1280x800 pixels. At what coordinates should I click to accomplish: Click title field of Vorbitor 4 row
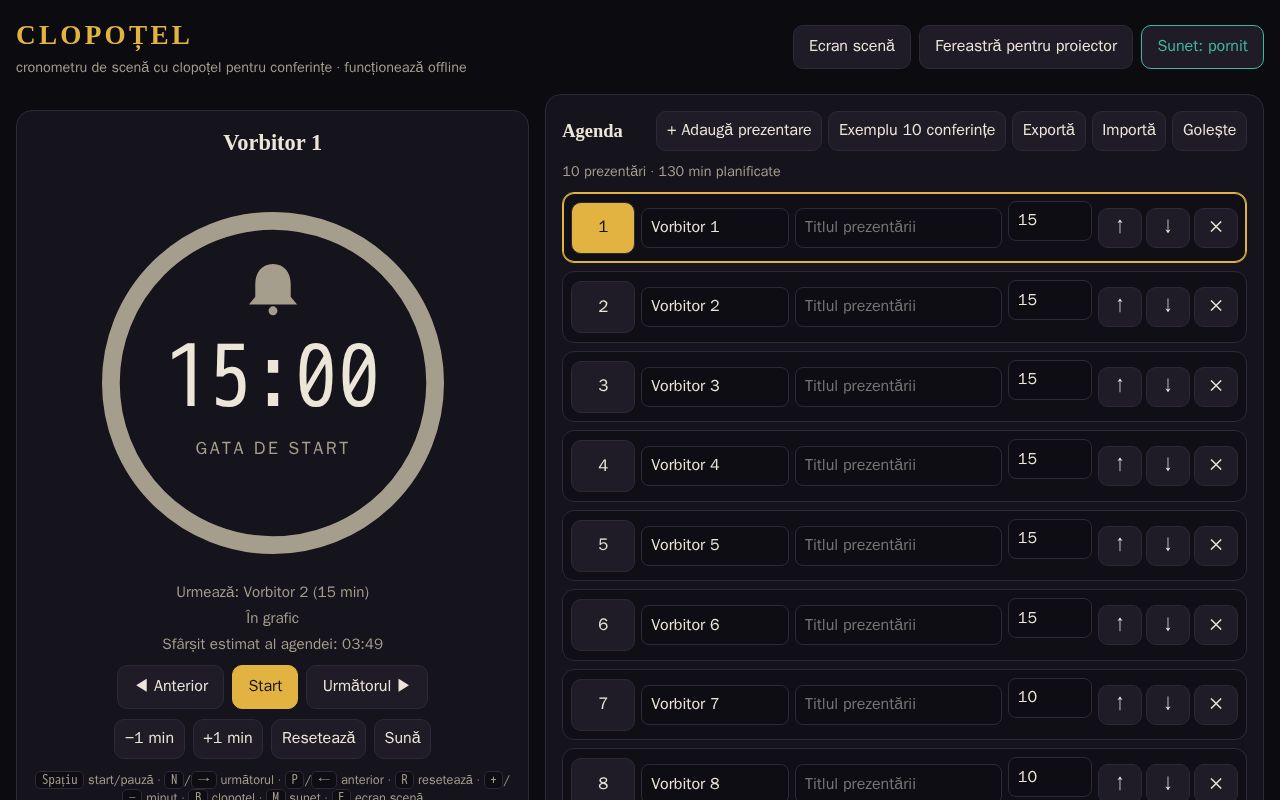point(898,466)
